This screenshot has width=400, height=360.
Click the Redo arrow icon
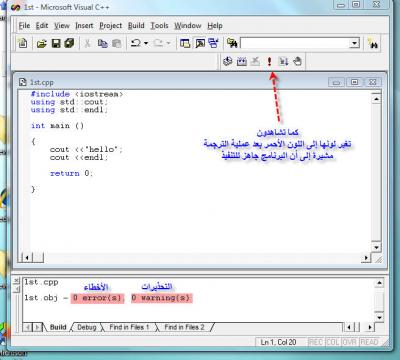(x=158, y=43)
